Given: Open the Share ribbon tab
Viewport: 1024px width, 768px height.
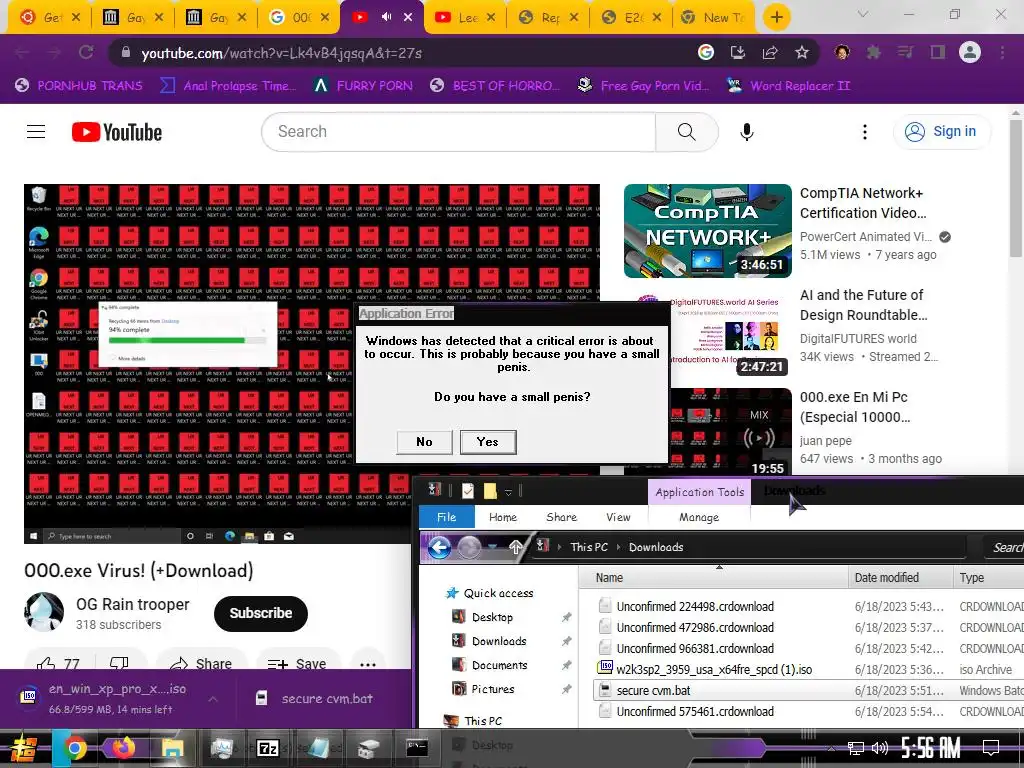Looking at the screenshot, I should (x=562, y=517).
